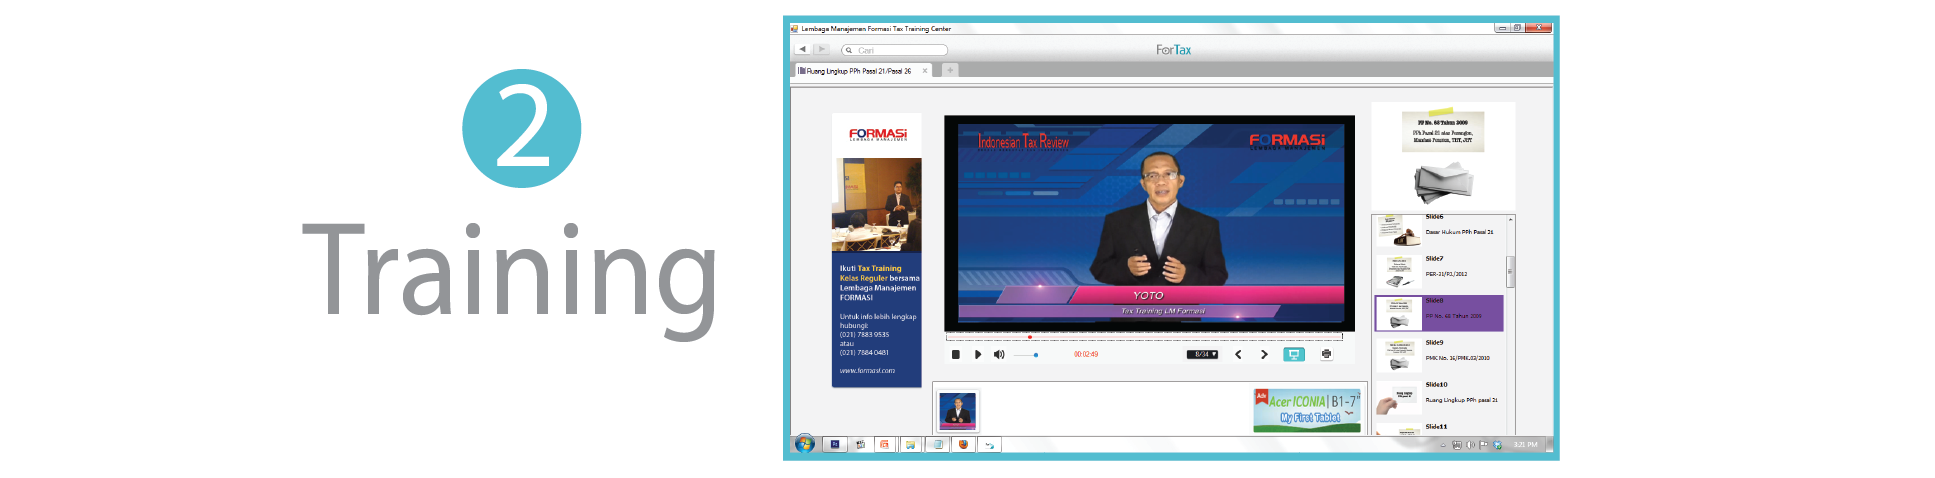Click the slide list scrollbar up arrow
Viewport: 1935px width, 478px height.
click(1510, 219)
